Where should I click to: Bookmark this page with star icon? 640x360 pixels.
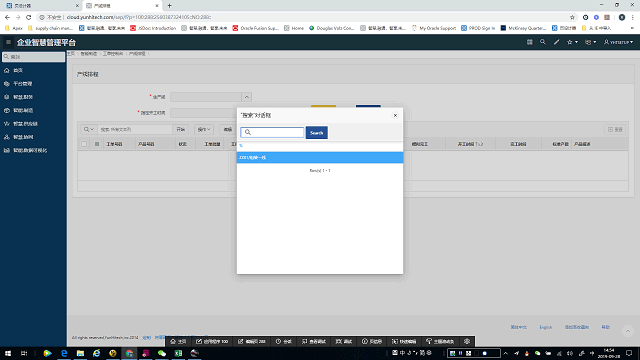coord(572,17)
